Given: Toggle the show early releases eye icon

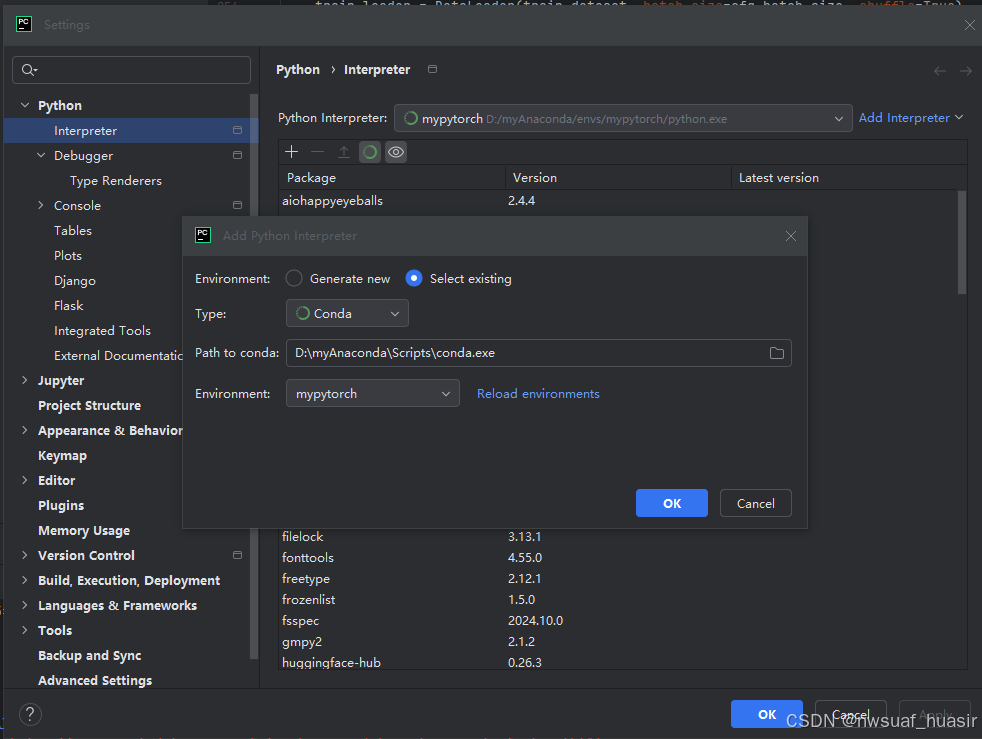Looking at the screenshot, I should [x=396, y=152].
